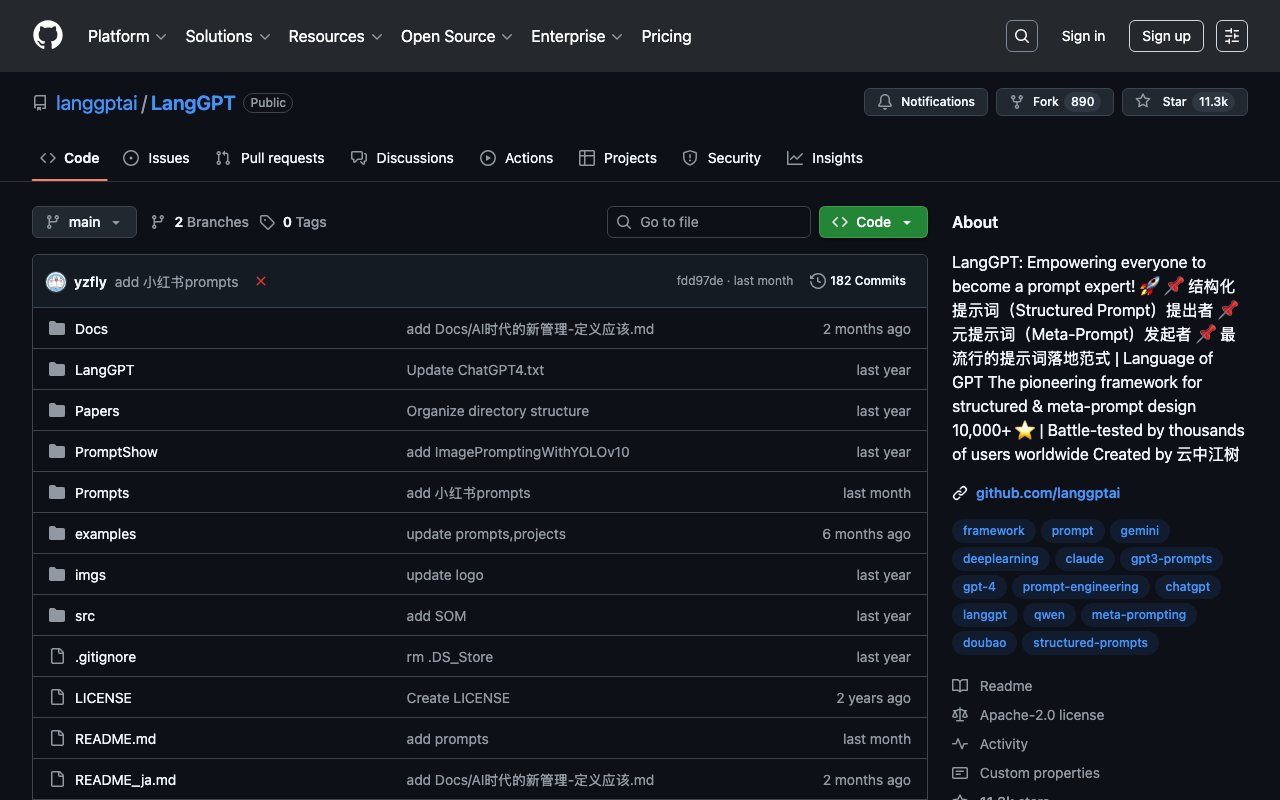Viewport: 1280px width, 800px height.
Task: Expand the Platform navigation menu
Action: tap(127, 36)
